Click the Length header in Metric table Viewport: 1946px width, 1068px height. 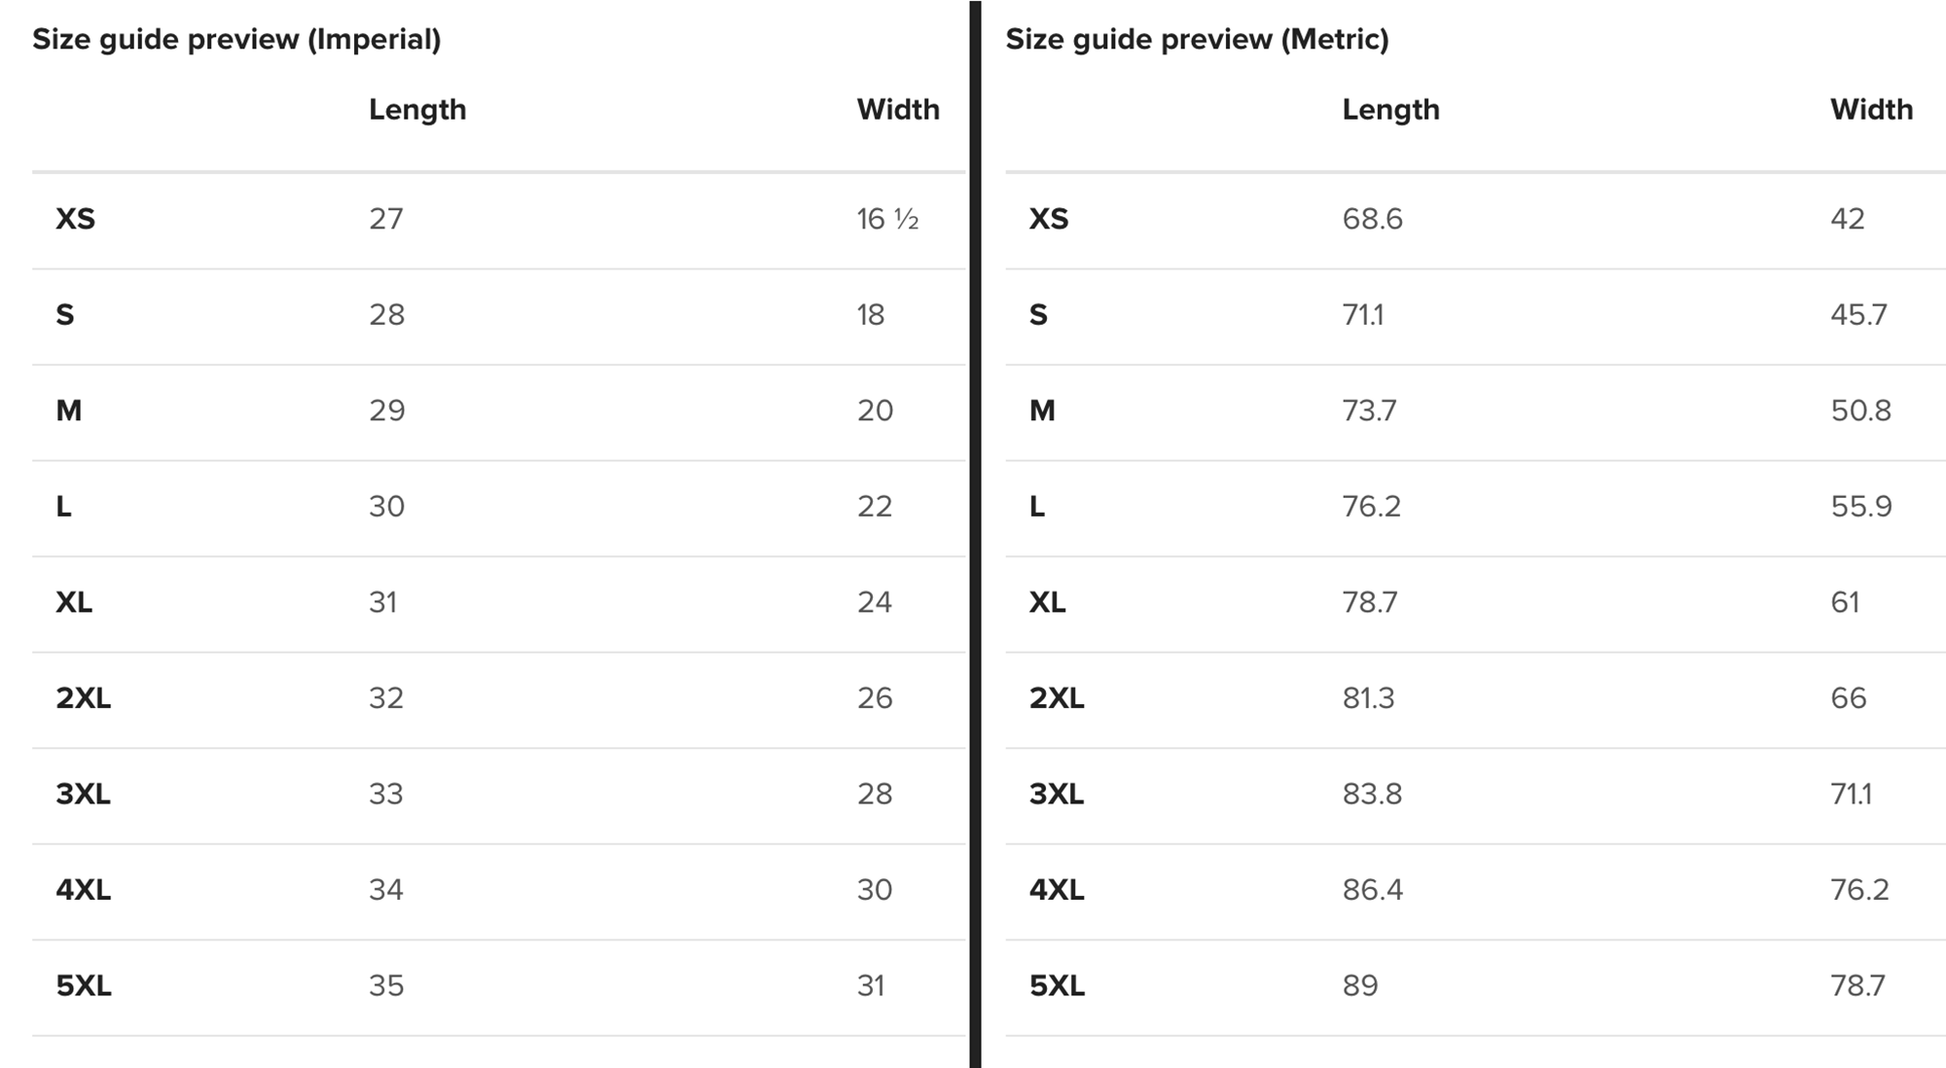1390,109
